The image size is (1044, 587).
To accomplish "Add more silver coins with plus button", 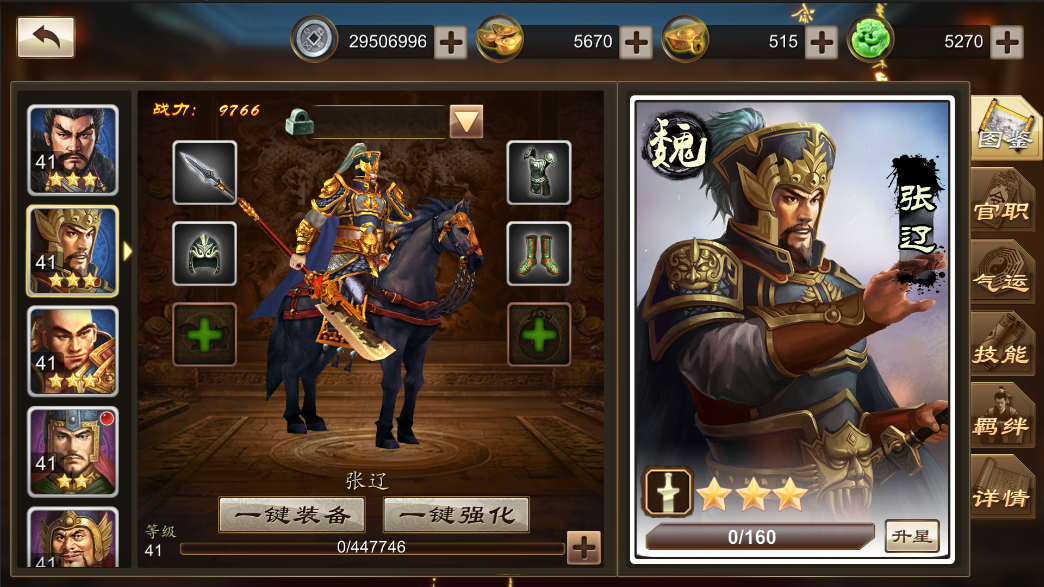I will tap(451, 43).
